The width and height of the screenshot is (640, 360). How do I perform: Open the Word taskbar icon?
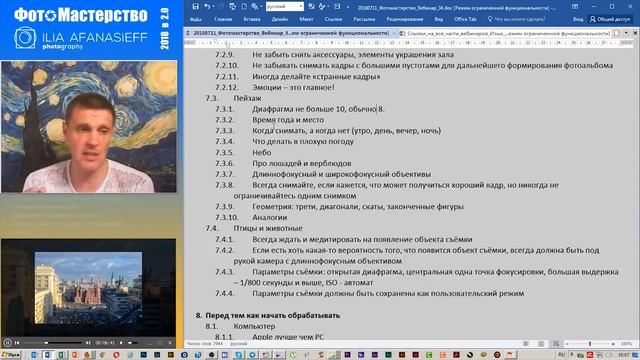tap(48, 355)
